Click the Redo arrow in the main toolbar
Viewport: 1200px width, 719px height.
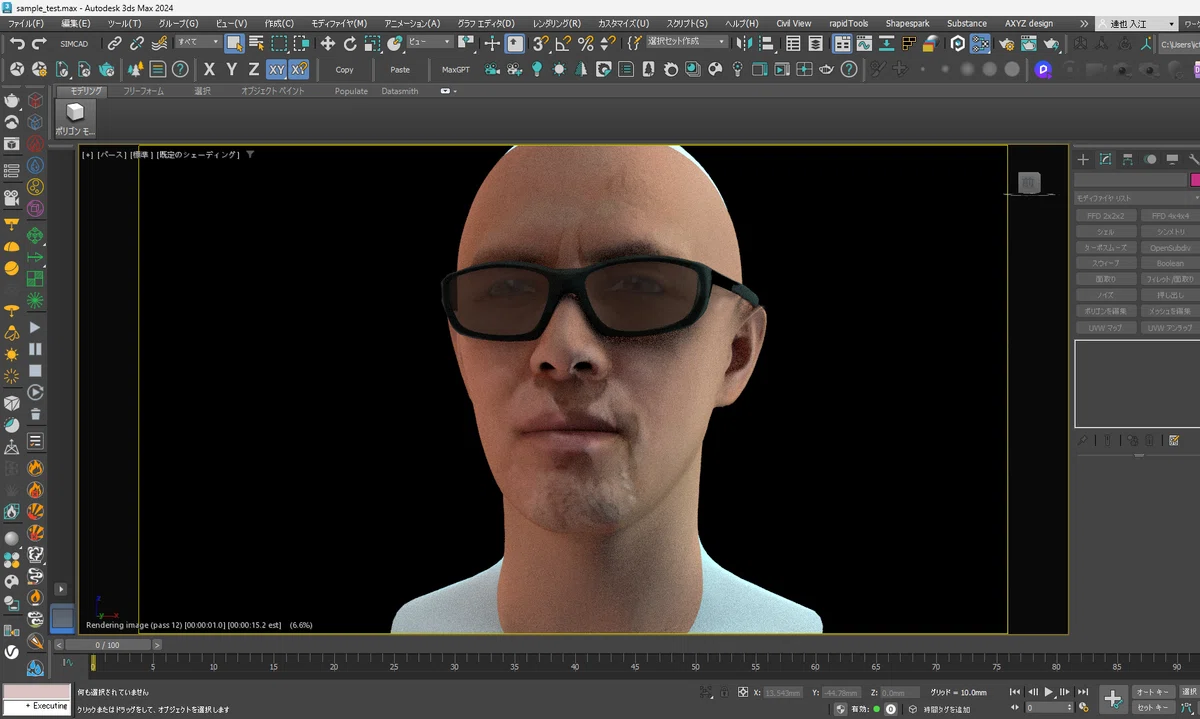tap(39, 43)
